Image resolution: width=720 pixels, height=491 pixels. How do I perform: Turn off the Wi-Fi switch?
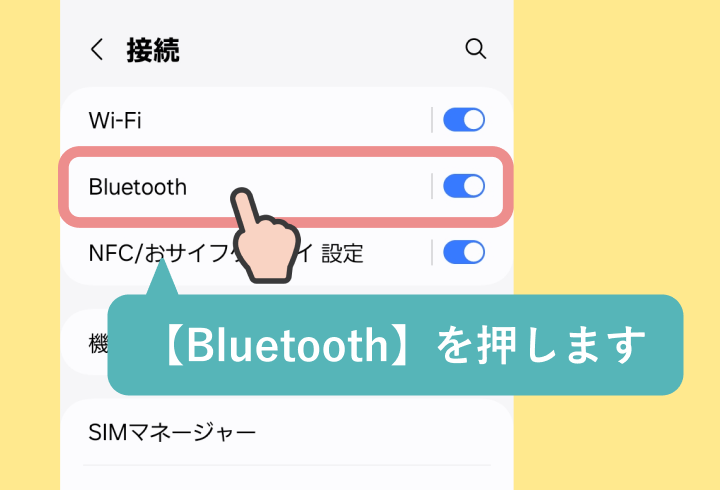pos(464,120)
